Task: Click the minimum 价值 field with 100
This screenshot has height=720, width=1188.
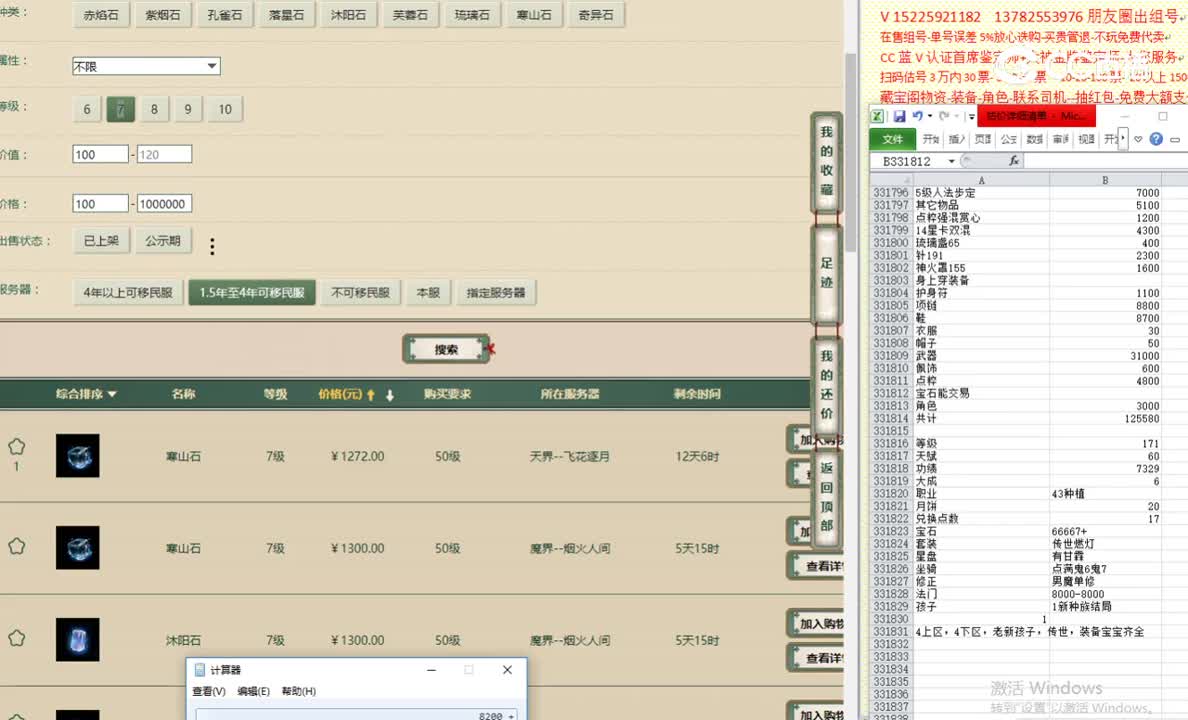Action: click(x=101, y=155)
